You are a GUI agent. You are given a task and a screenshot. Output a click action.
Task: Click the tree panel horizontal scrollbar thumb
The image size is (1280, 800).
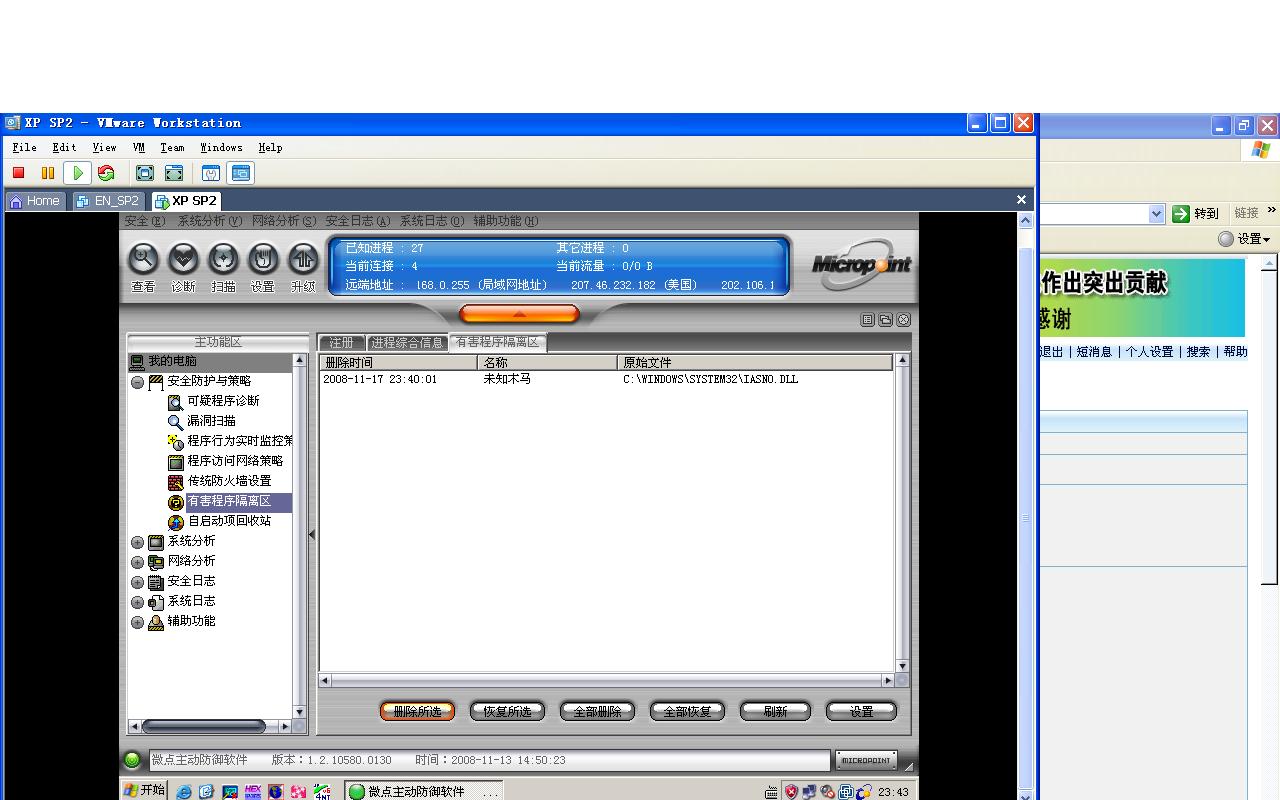[x=204, y=726]
